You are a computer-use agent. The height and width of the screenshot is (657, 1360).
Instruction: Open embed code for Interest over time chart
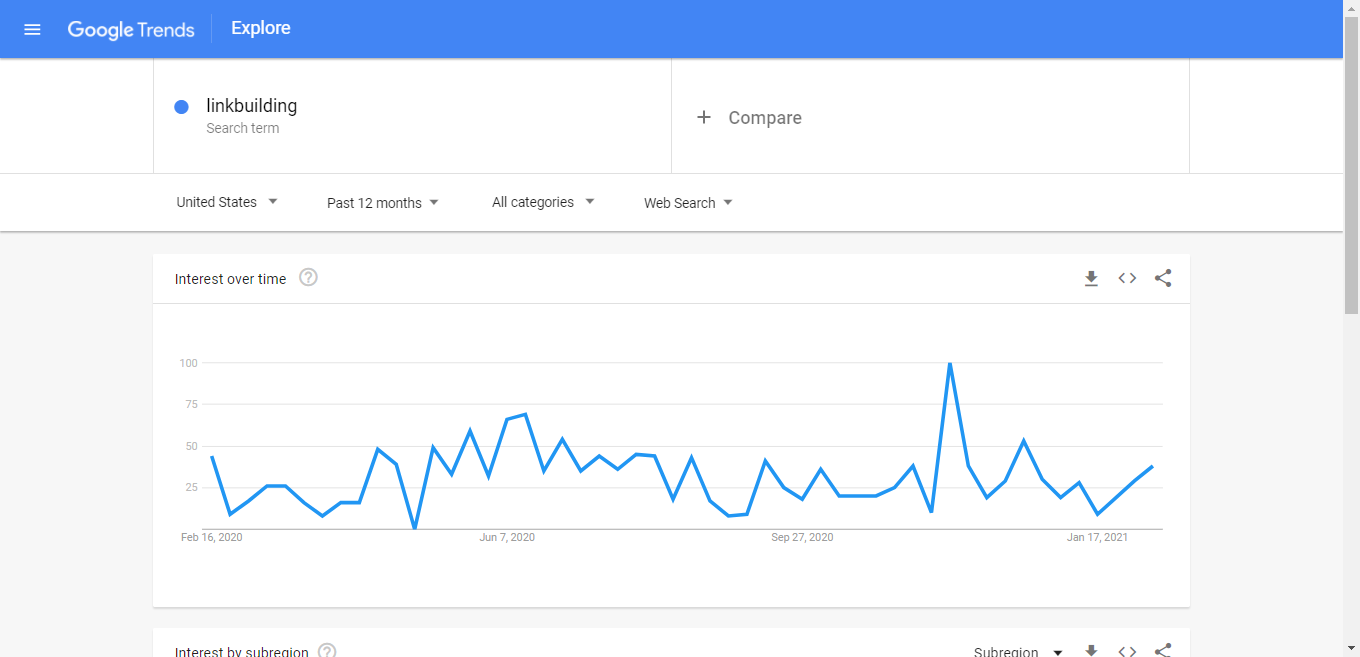1127,278
